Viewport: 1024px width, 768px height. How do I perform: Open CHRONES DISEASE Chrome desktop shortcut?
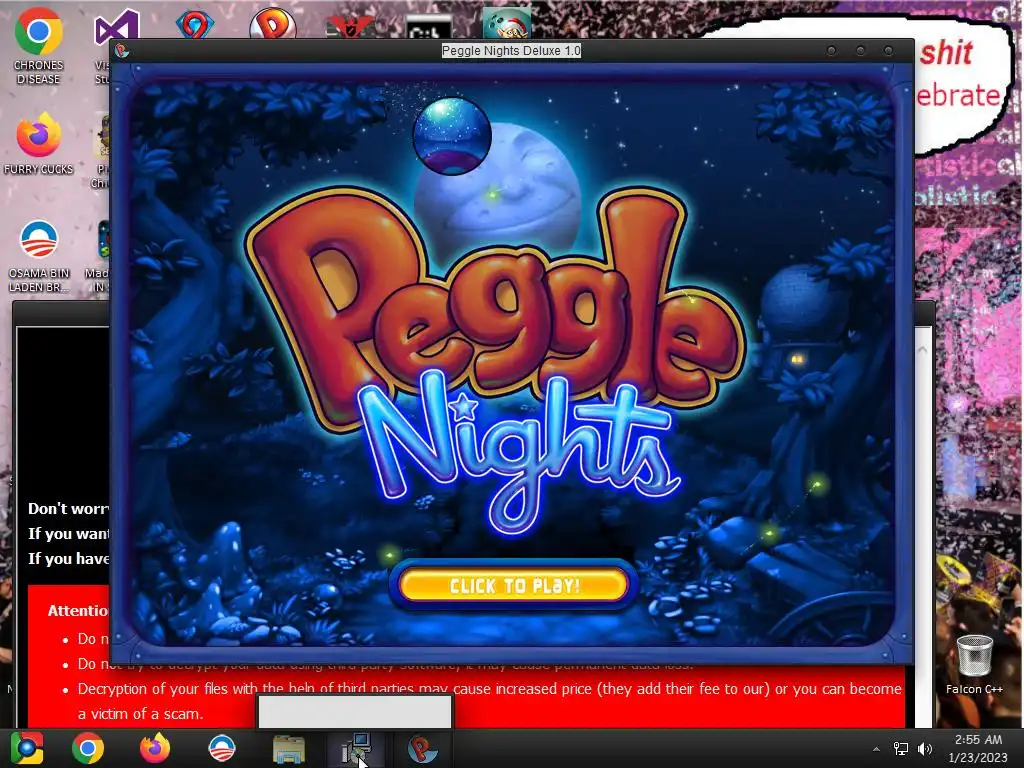(39, 46)
